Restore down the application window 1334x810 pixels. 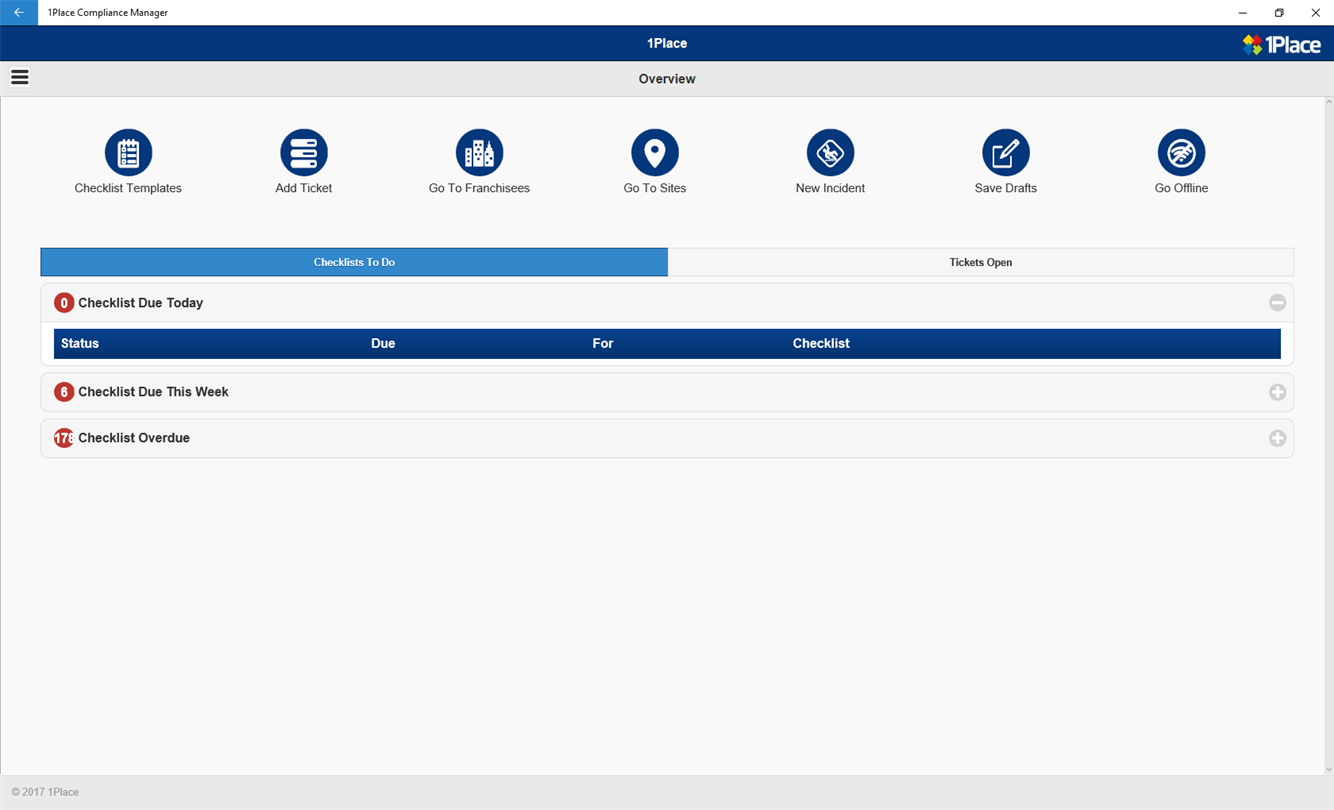pos(1279,12)
